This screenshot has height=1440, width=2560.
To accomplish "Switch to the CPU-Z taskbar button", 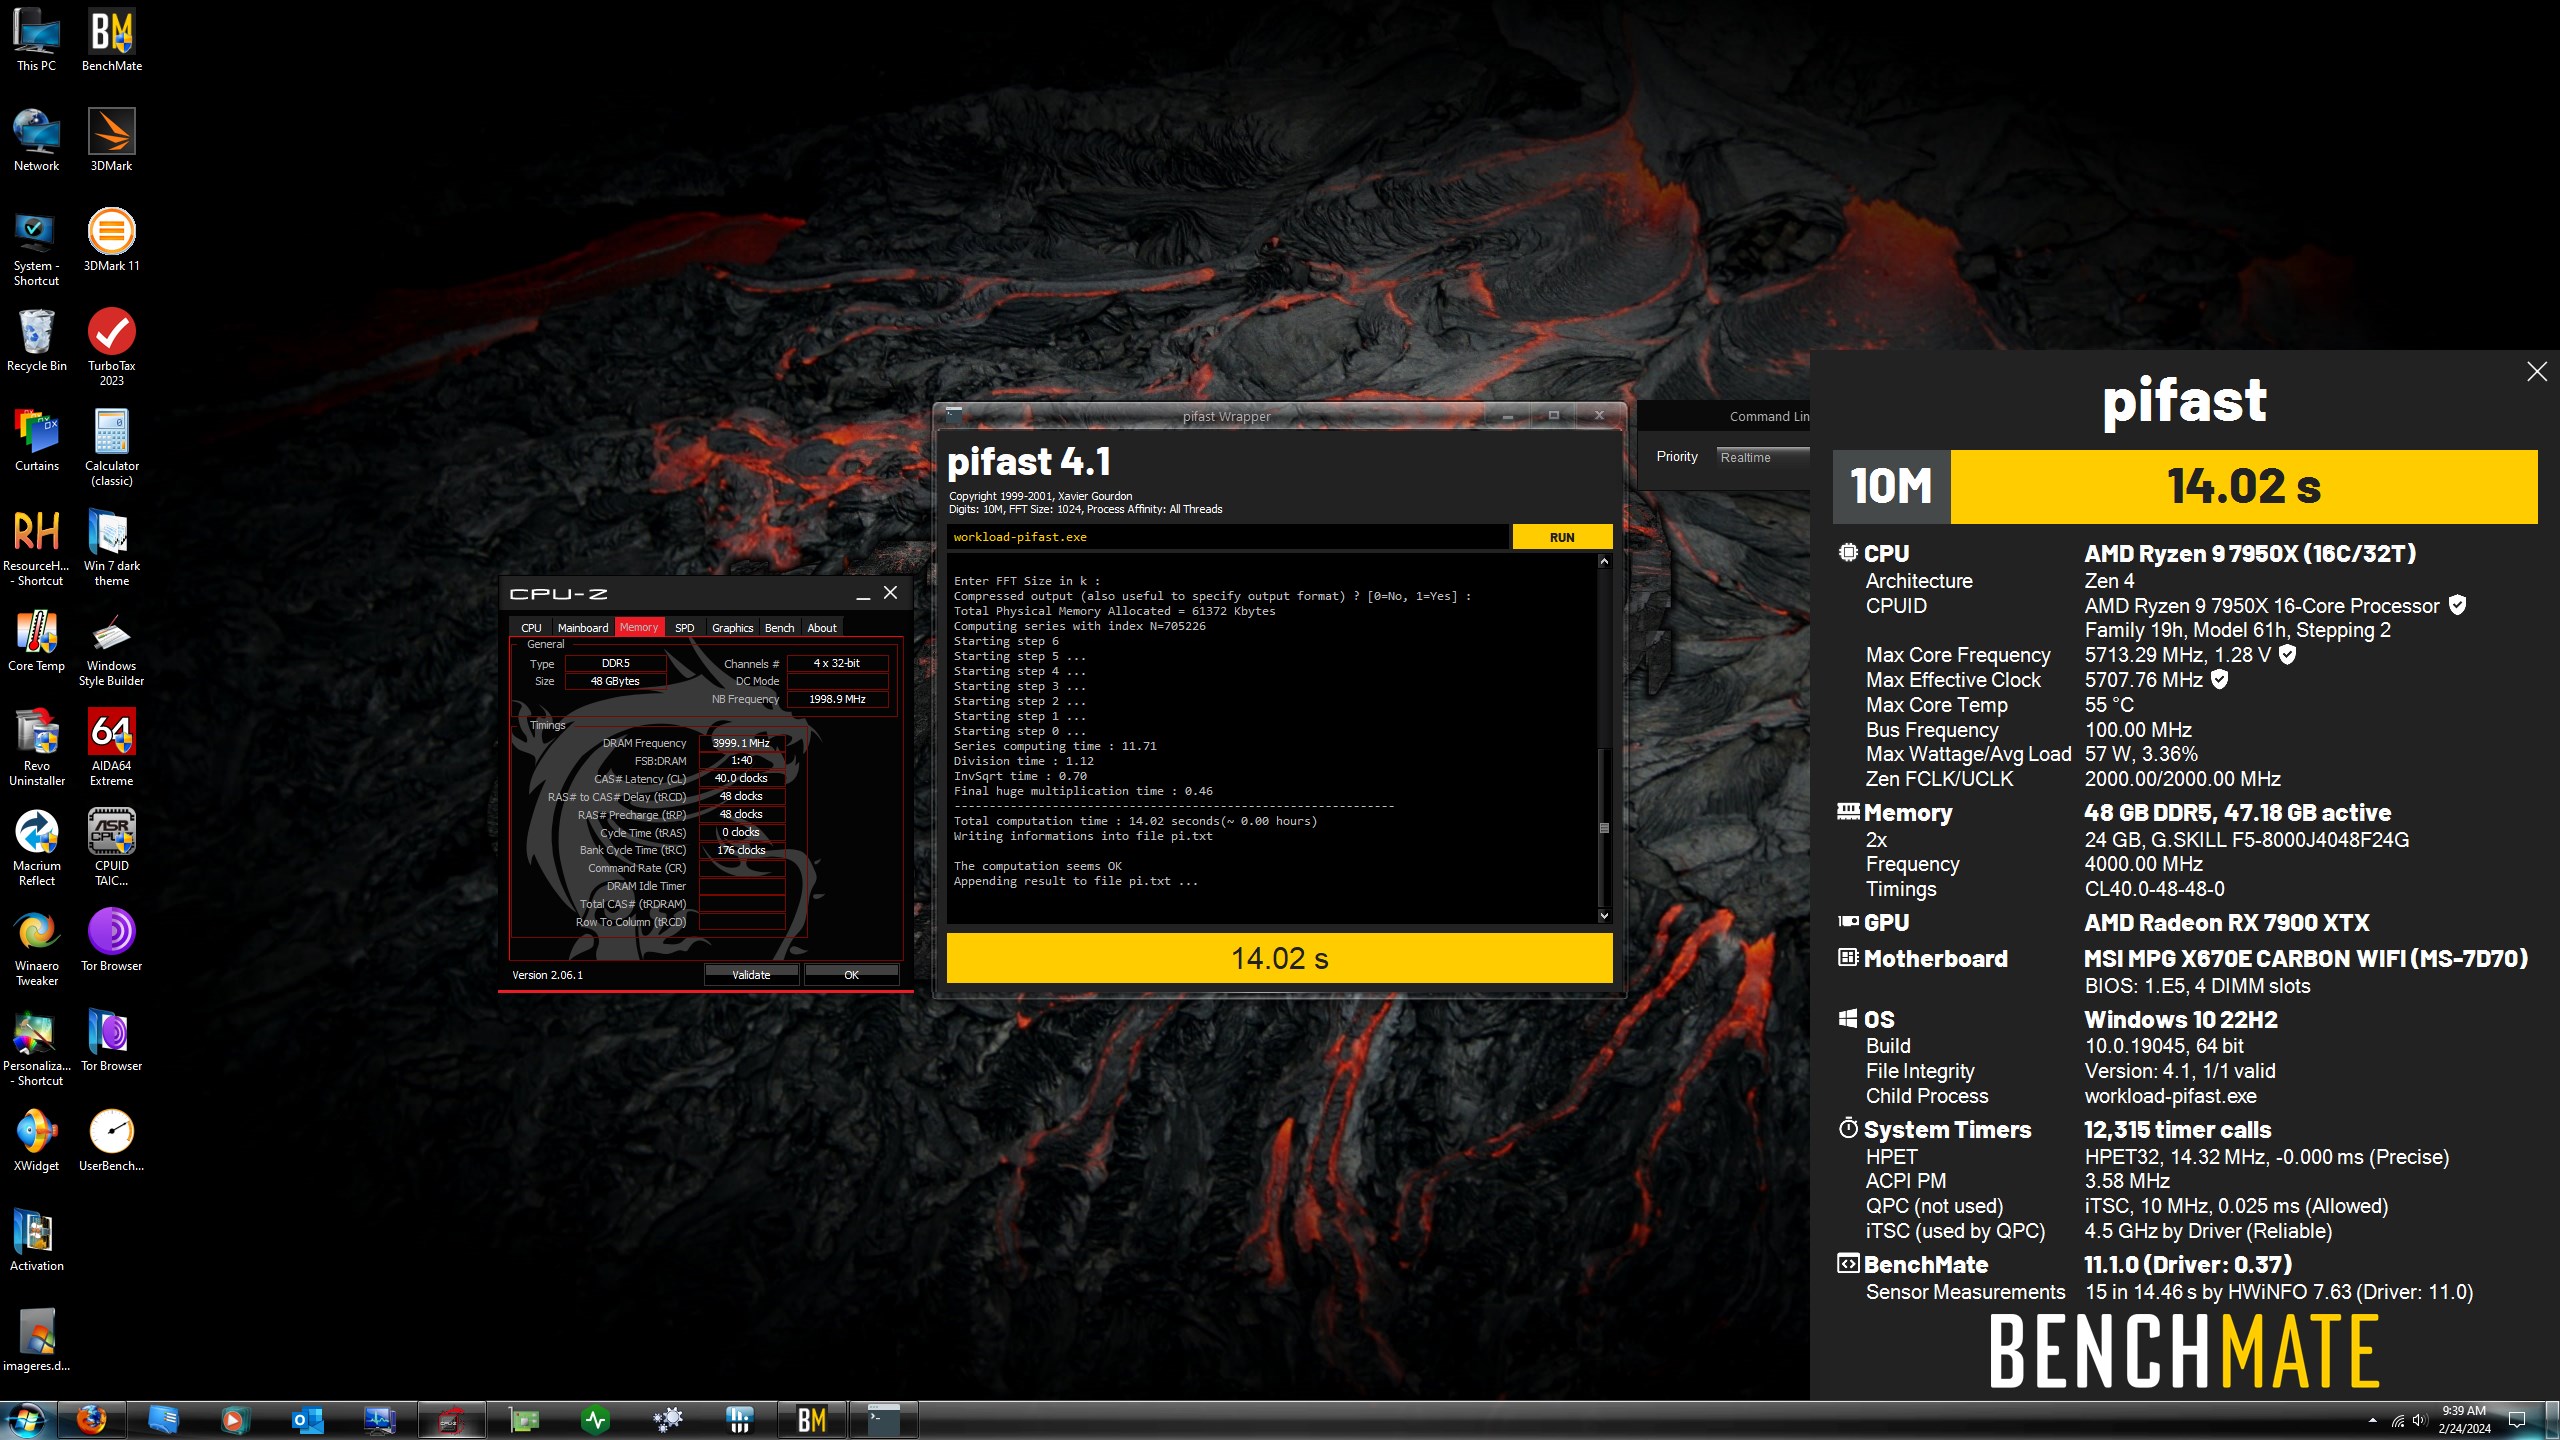I will 450,1420.
